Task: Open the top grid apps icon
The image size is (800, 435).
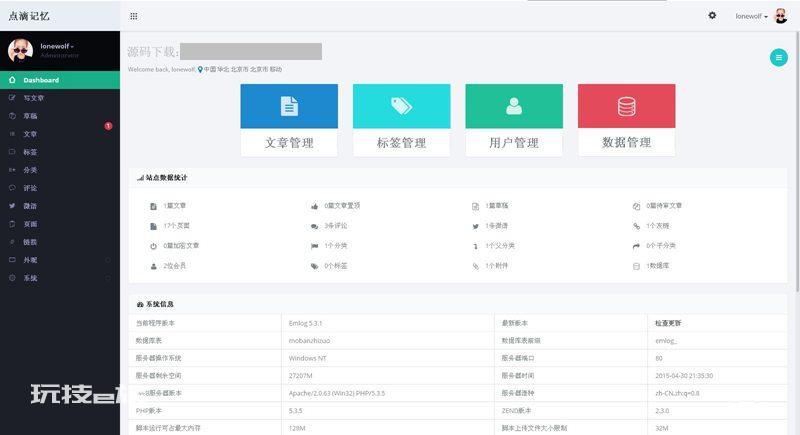Action: click(x=134, y=16)
